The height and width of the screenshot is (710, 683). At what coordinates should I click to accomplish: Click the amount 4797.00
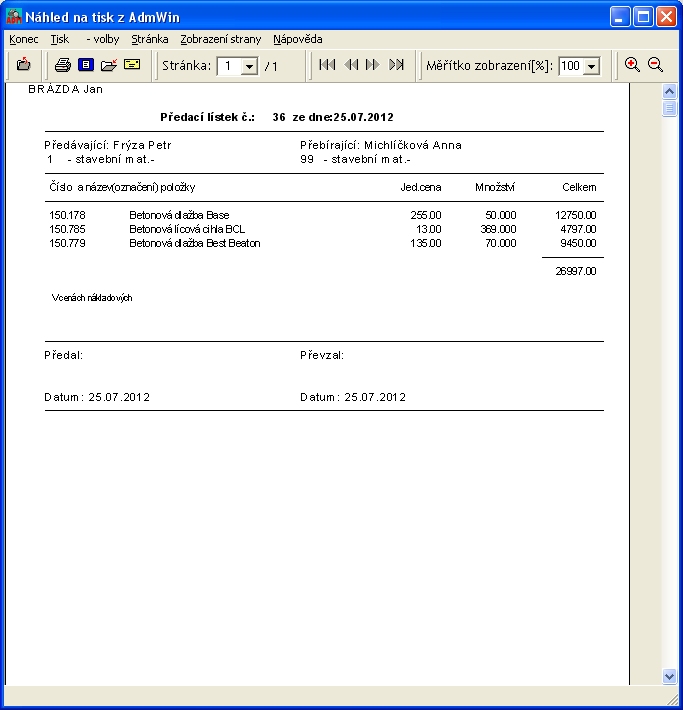tap(578, 229)
